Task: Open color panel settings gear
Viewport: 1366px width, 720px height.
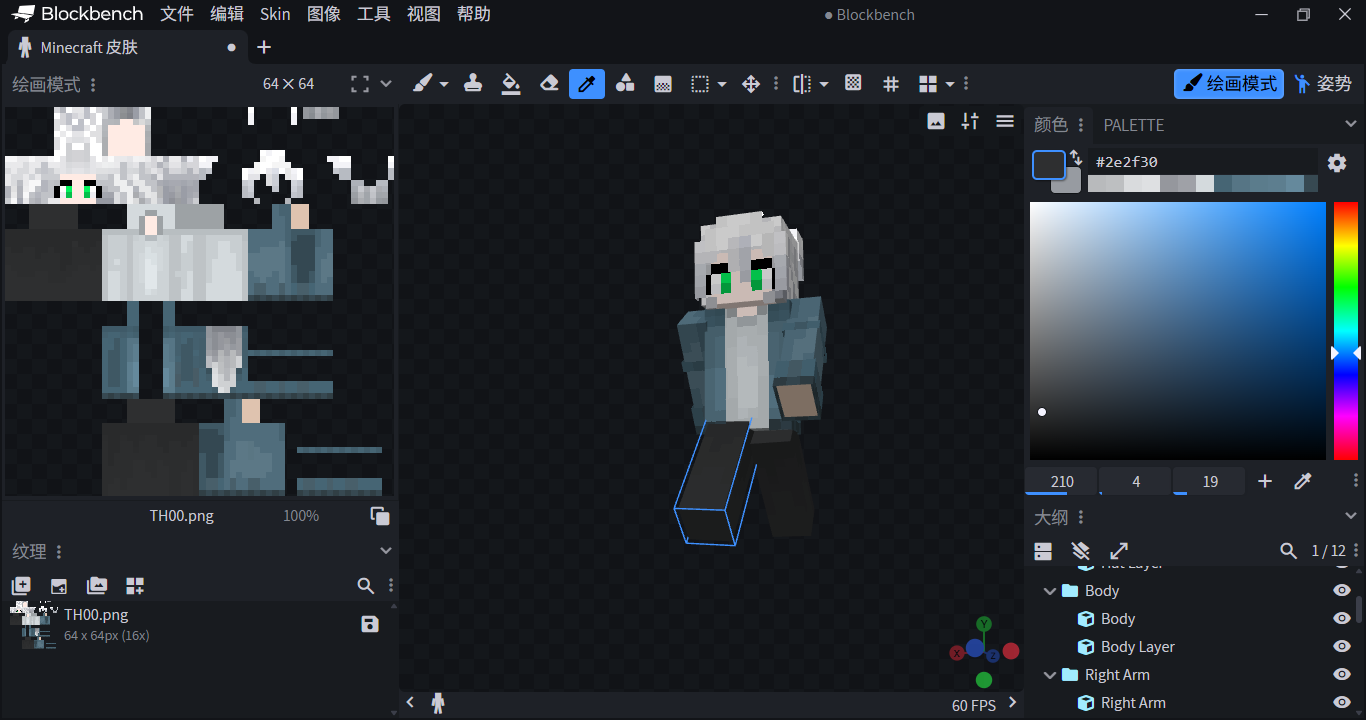Action: (x=1337, y=163)
